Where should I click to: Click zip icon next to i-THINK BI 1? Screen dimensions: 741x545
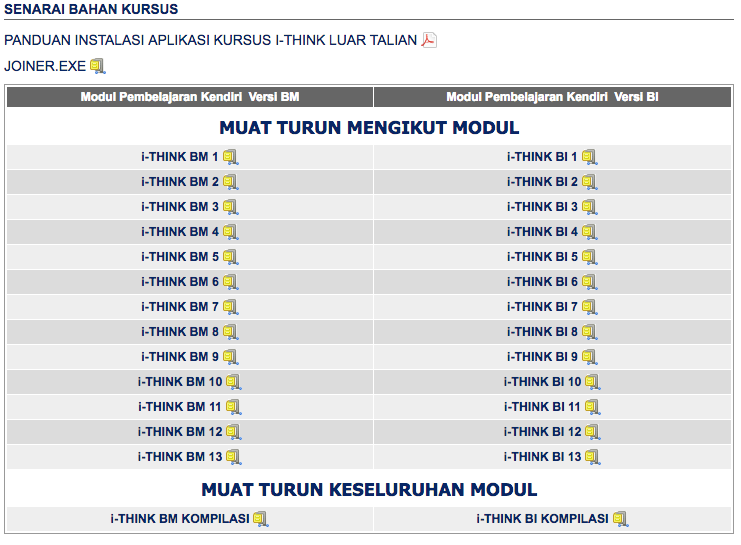pyautogui.click(x=590, y=157)
